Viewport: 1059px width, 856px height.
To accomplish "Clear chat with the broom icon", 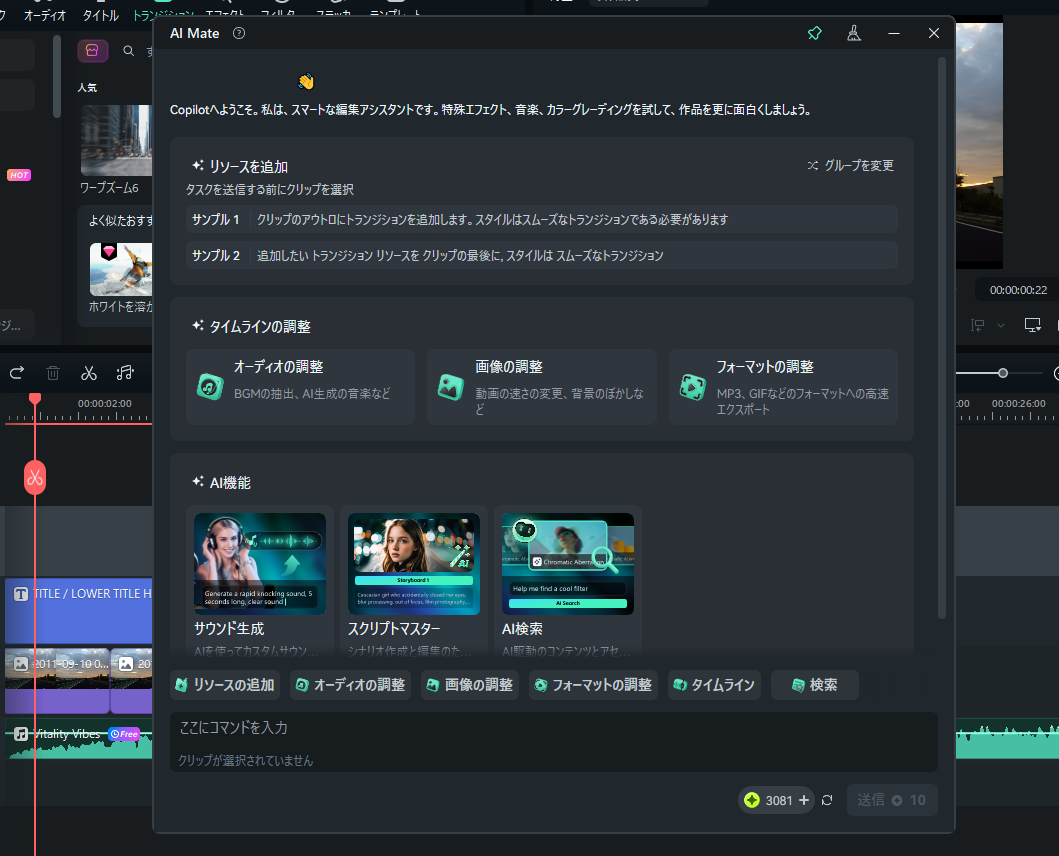I will [x=854, y=33].
